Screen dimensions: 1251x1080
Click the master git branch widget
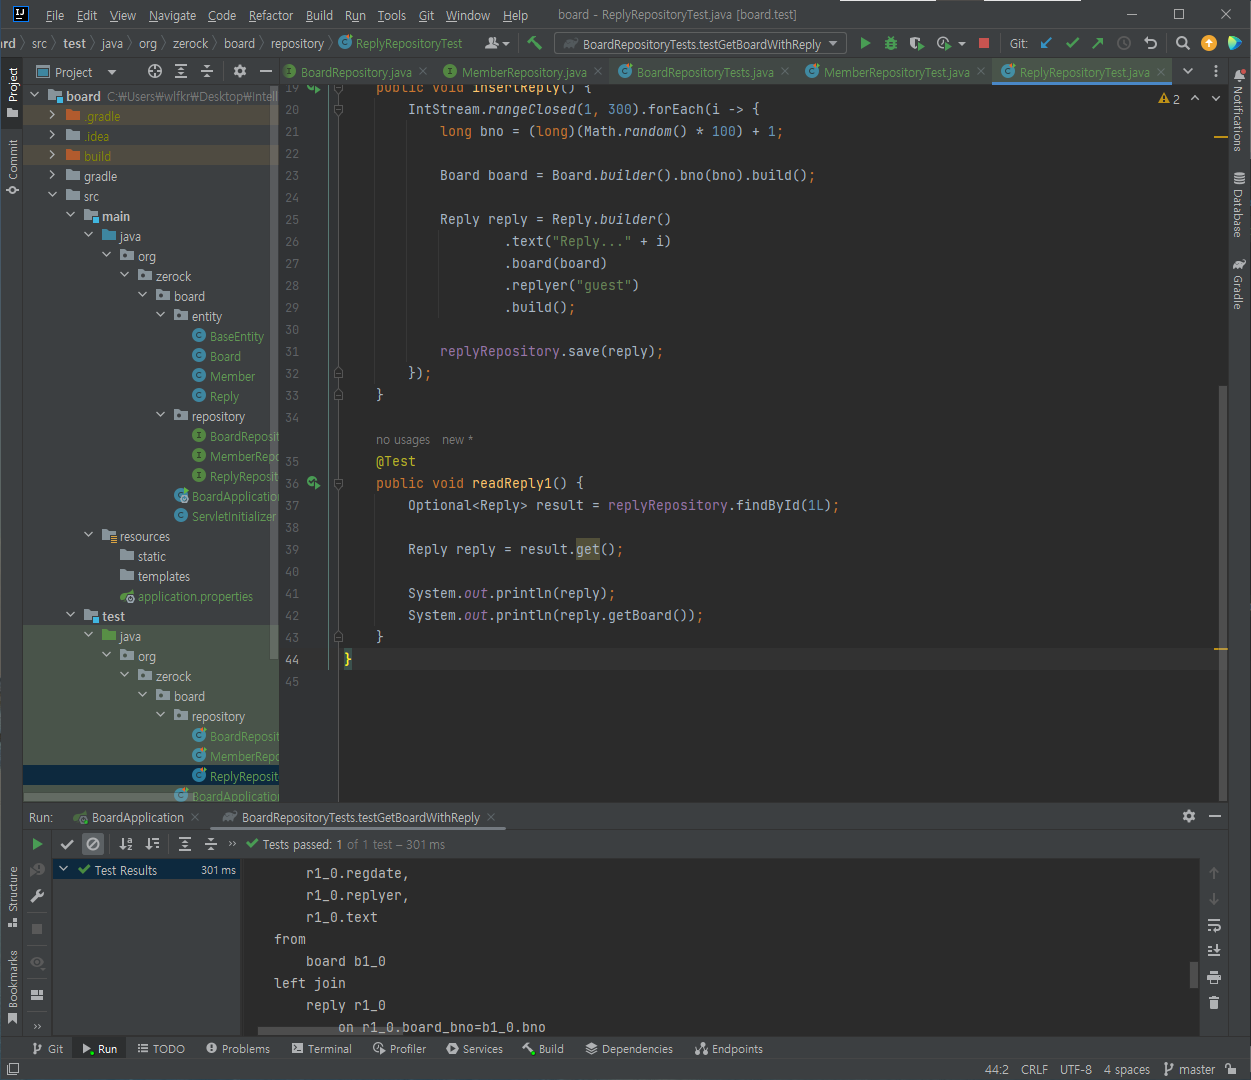coord(1189,1069)
